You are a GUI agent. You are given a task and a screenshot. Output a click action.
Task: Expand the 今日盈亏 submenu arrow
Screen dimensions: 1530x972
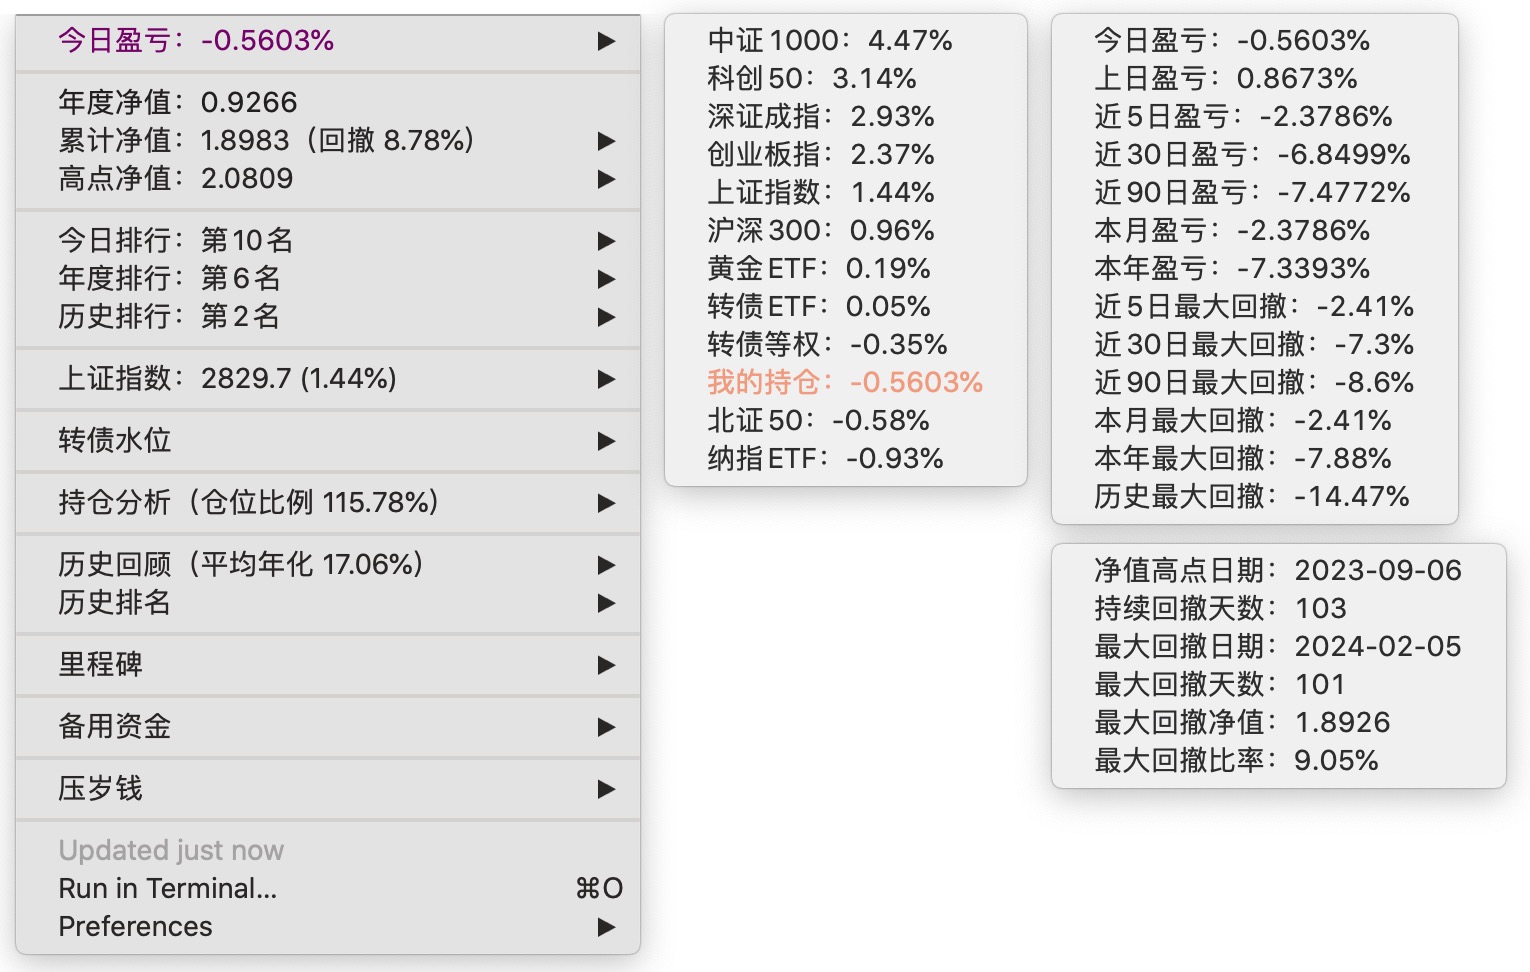pos(606,41)
